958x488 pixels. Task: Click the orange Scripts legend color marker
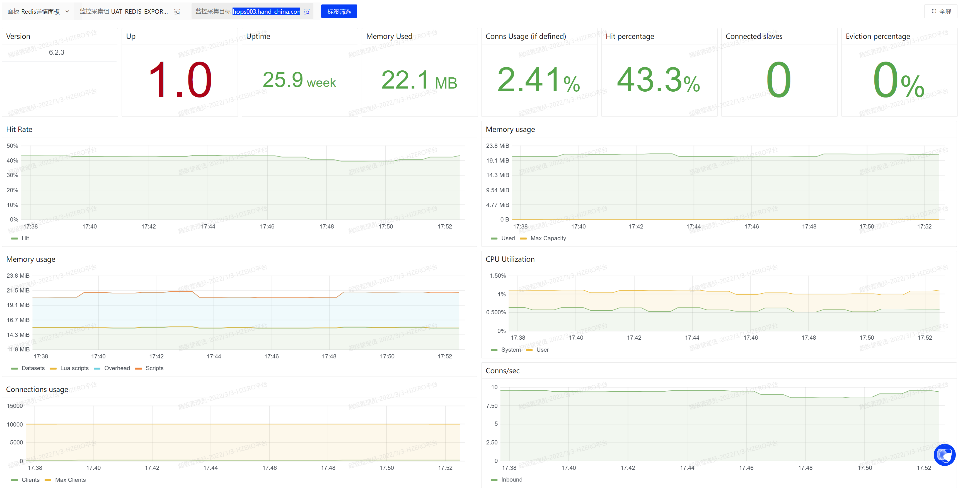[x=140, y=368]
